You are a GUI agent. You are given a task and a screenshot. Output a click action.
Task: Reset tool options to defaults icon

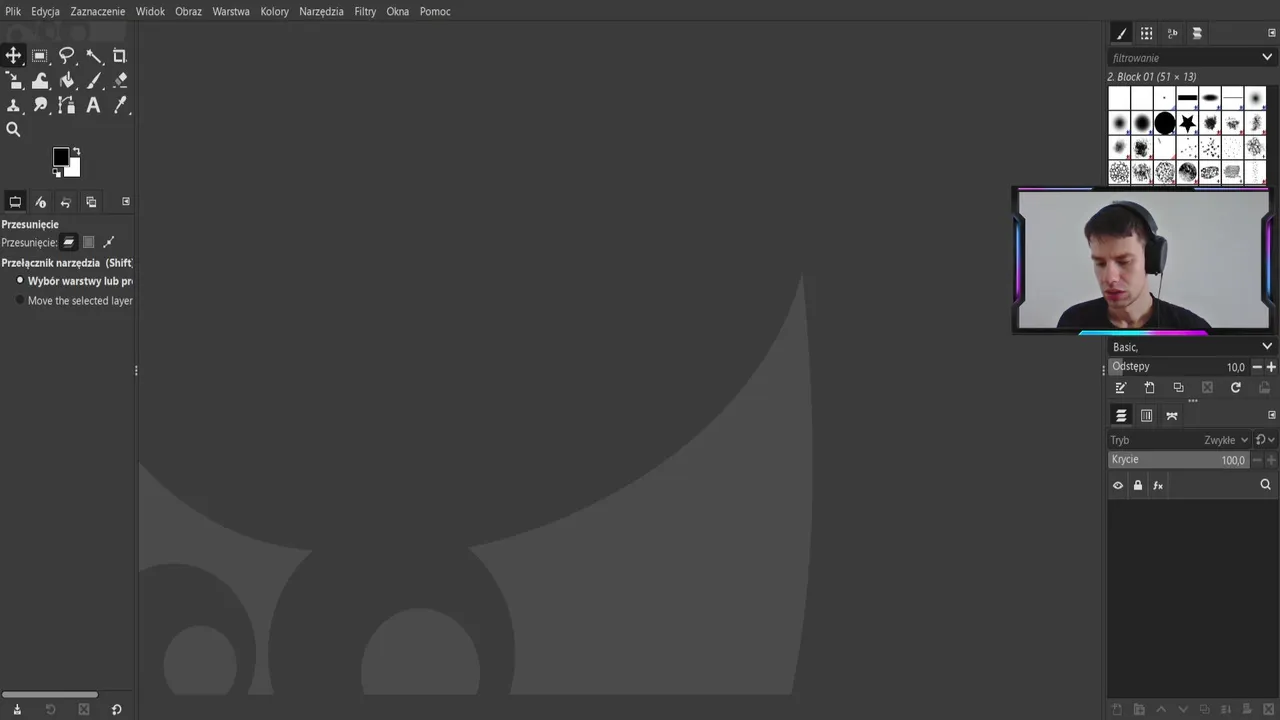(116, 709)
